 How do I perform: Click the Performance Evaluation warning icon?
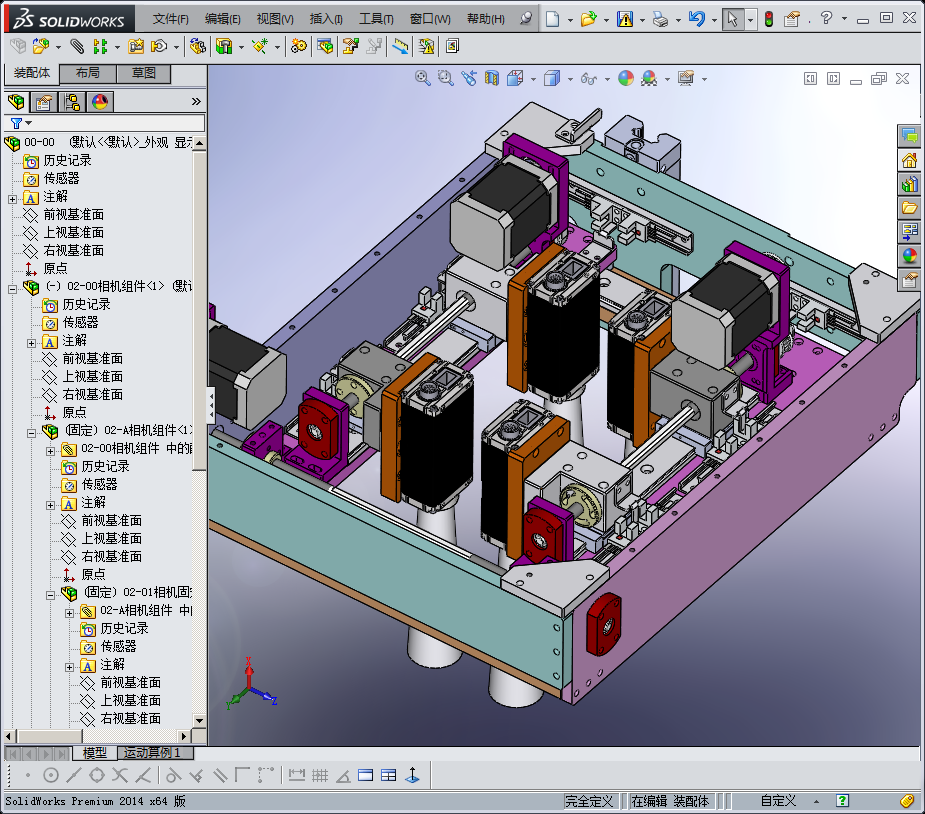[425, 46]
